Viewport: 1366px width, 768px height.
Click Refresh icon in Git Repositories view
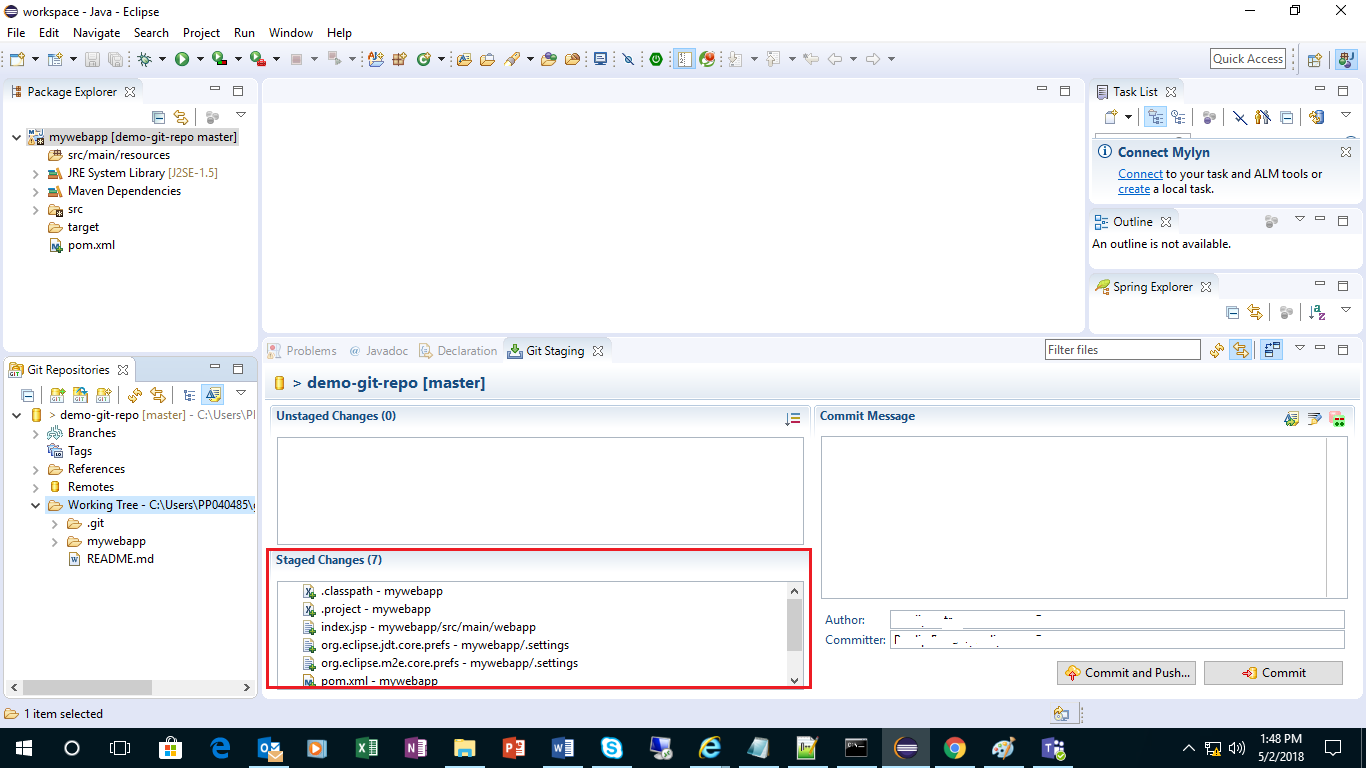[x=134, y=395]
